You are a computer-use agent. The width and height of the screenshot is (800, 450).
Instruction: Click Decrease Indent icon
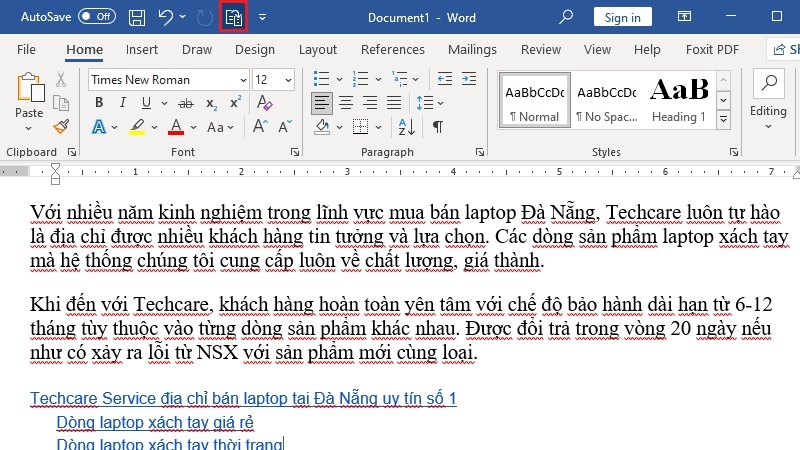pyautogui.click(x=444, y=79)
